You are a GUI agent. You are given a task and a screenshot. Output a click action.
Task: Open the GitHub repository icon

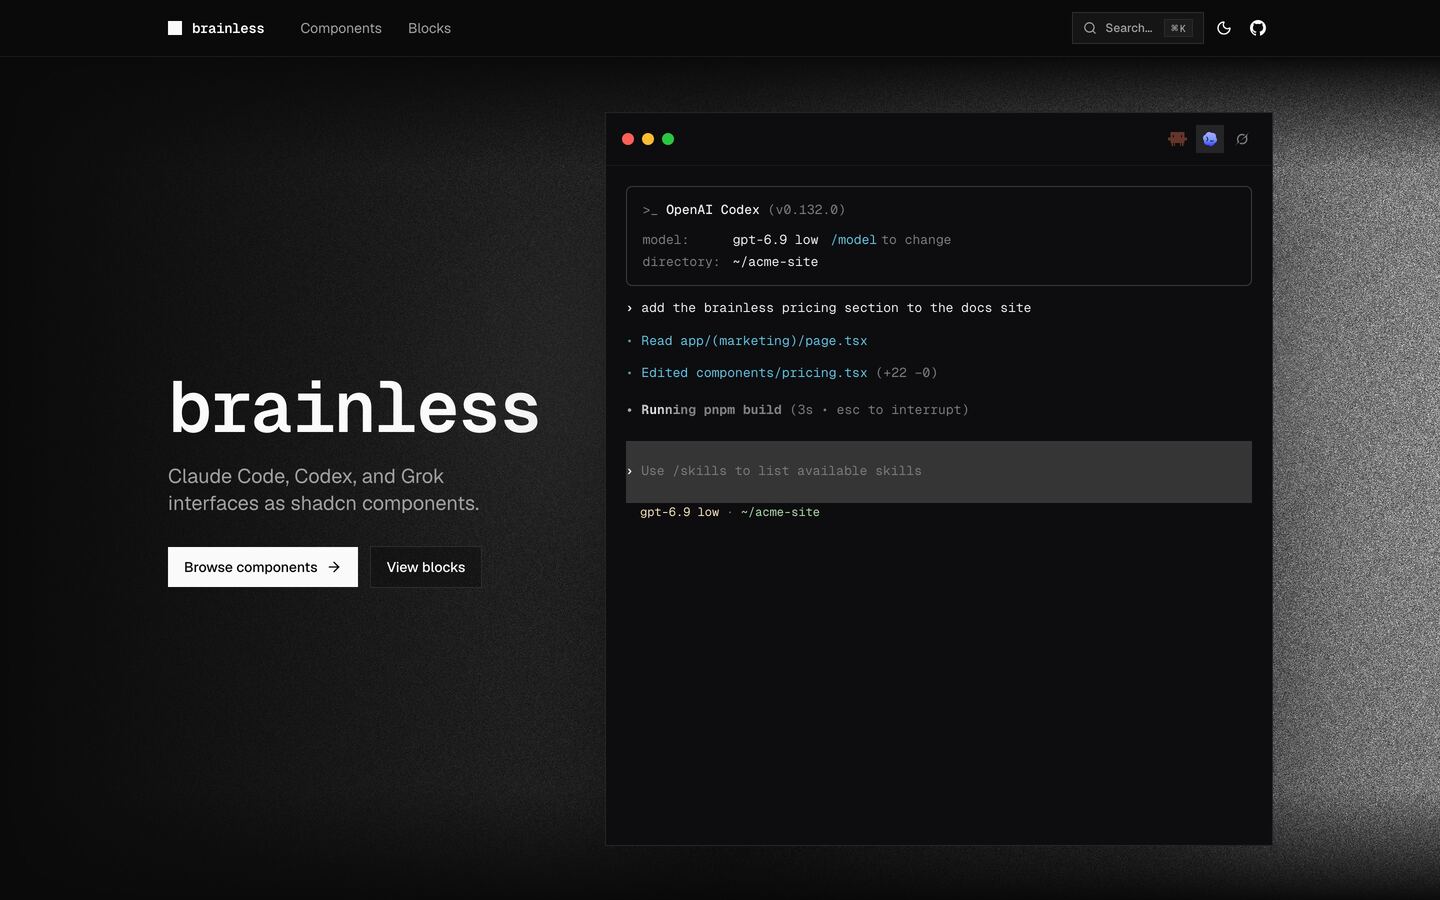click(1258, 28)
